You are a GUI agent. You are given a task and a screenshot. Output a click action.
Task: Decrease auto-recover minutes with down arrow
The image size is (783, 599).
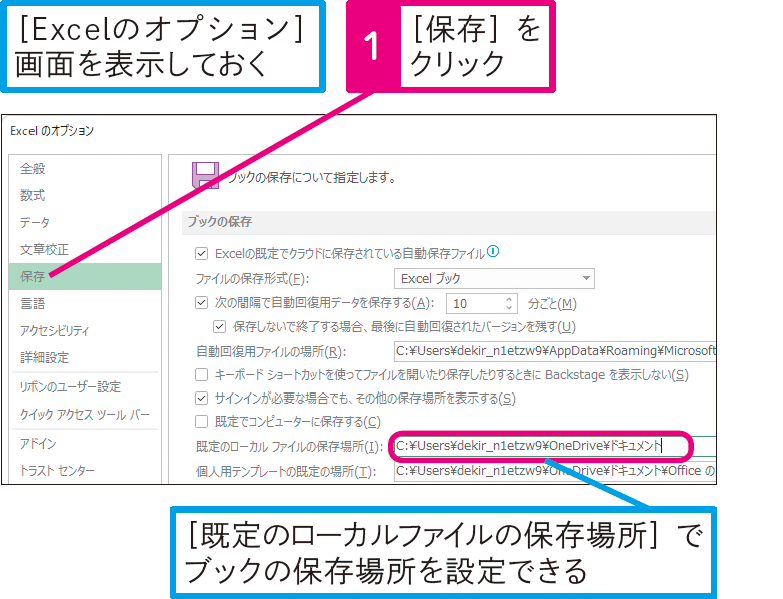pos(509,307)
